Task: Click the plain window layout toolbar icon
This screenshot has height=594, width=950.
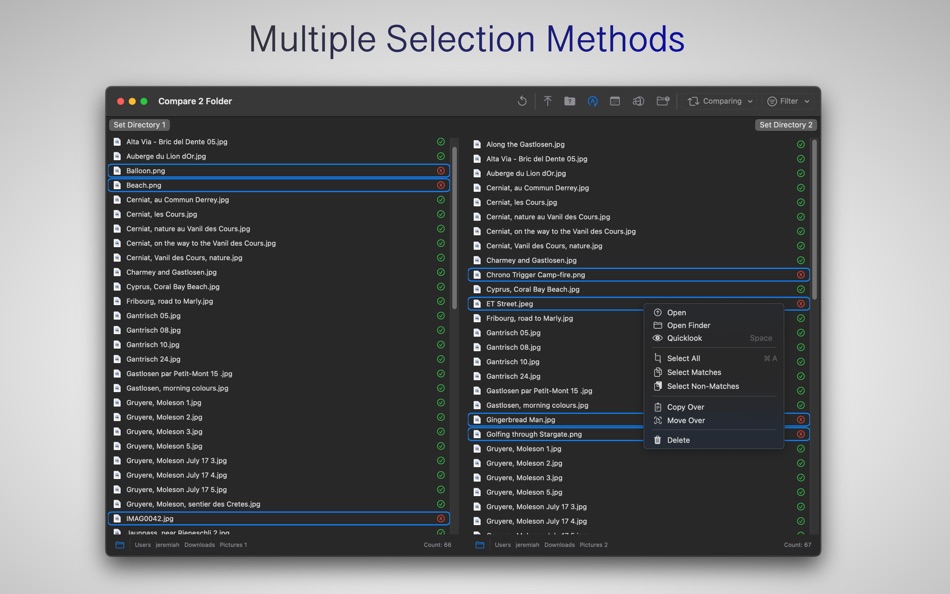Action: click(x=615, y=101)
